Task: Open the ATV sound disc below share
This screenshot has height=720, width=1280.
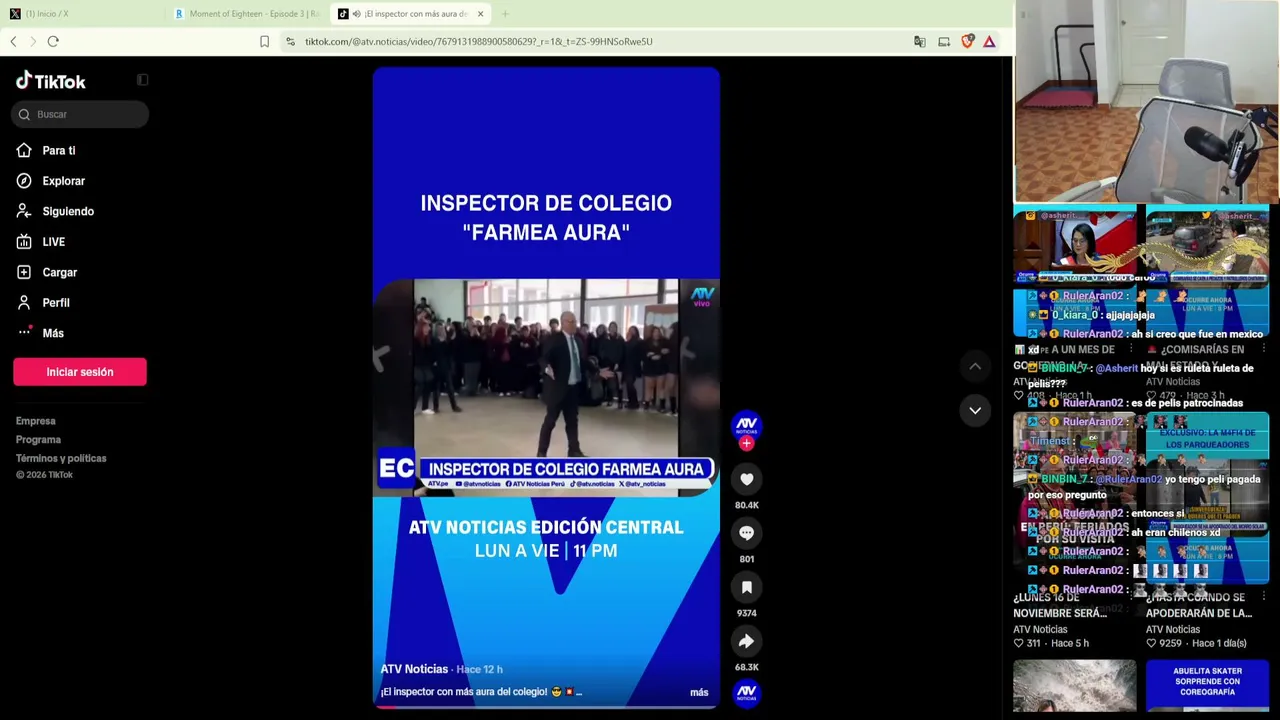Action: (x=746, y=692)
